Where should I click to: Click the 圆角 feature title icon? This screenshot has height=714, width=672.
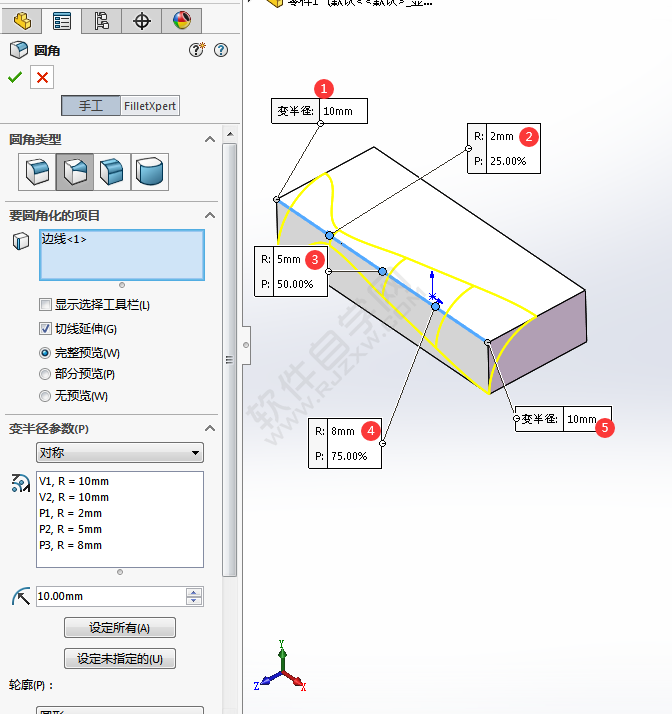pos(19,50)
